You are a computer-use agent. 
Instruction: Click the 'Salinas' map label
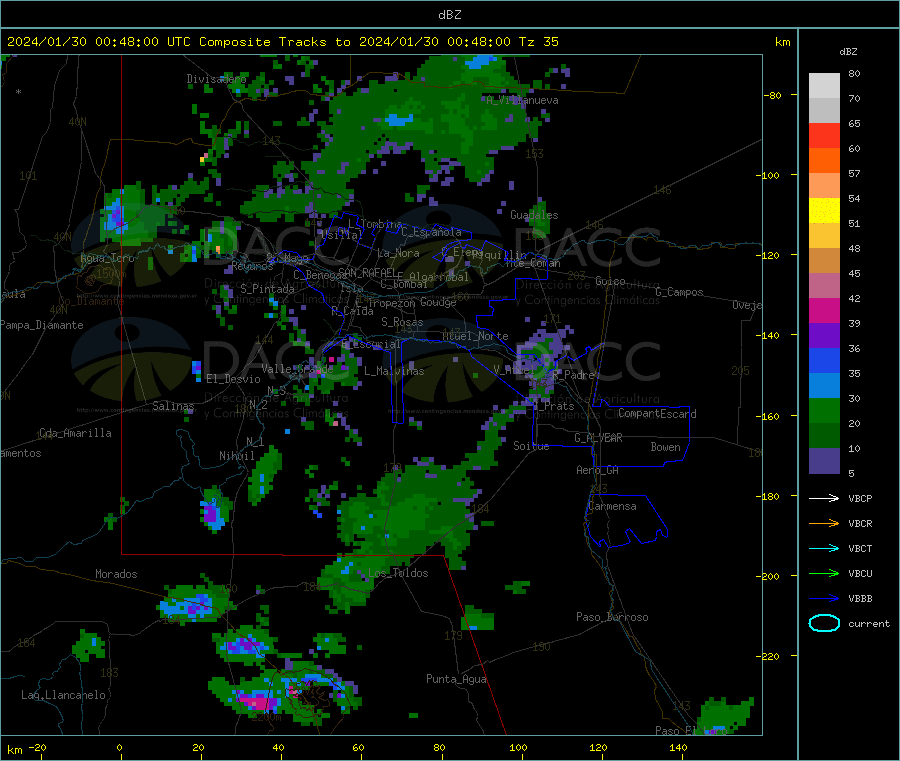point(173,406)
